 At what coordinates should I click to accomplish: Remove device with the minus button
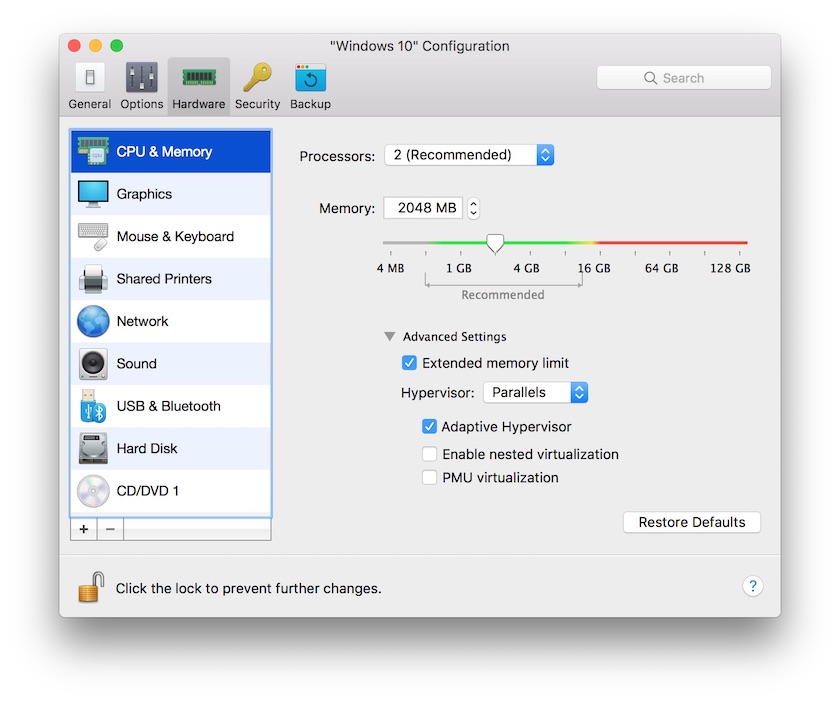pos(110,529)
